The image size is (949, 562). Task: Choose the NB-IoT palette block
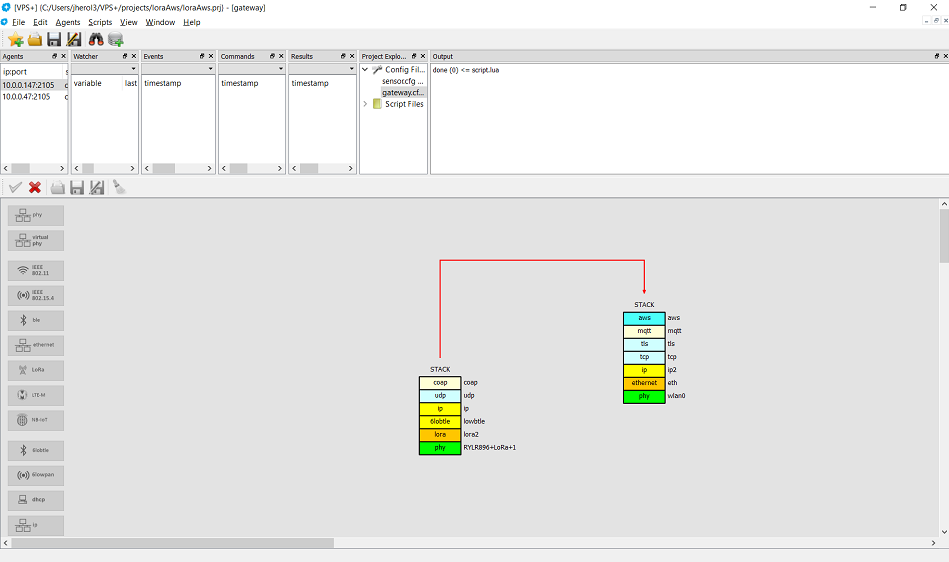click(x=36, y=420)
